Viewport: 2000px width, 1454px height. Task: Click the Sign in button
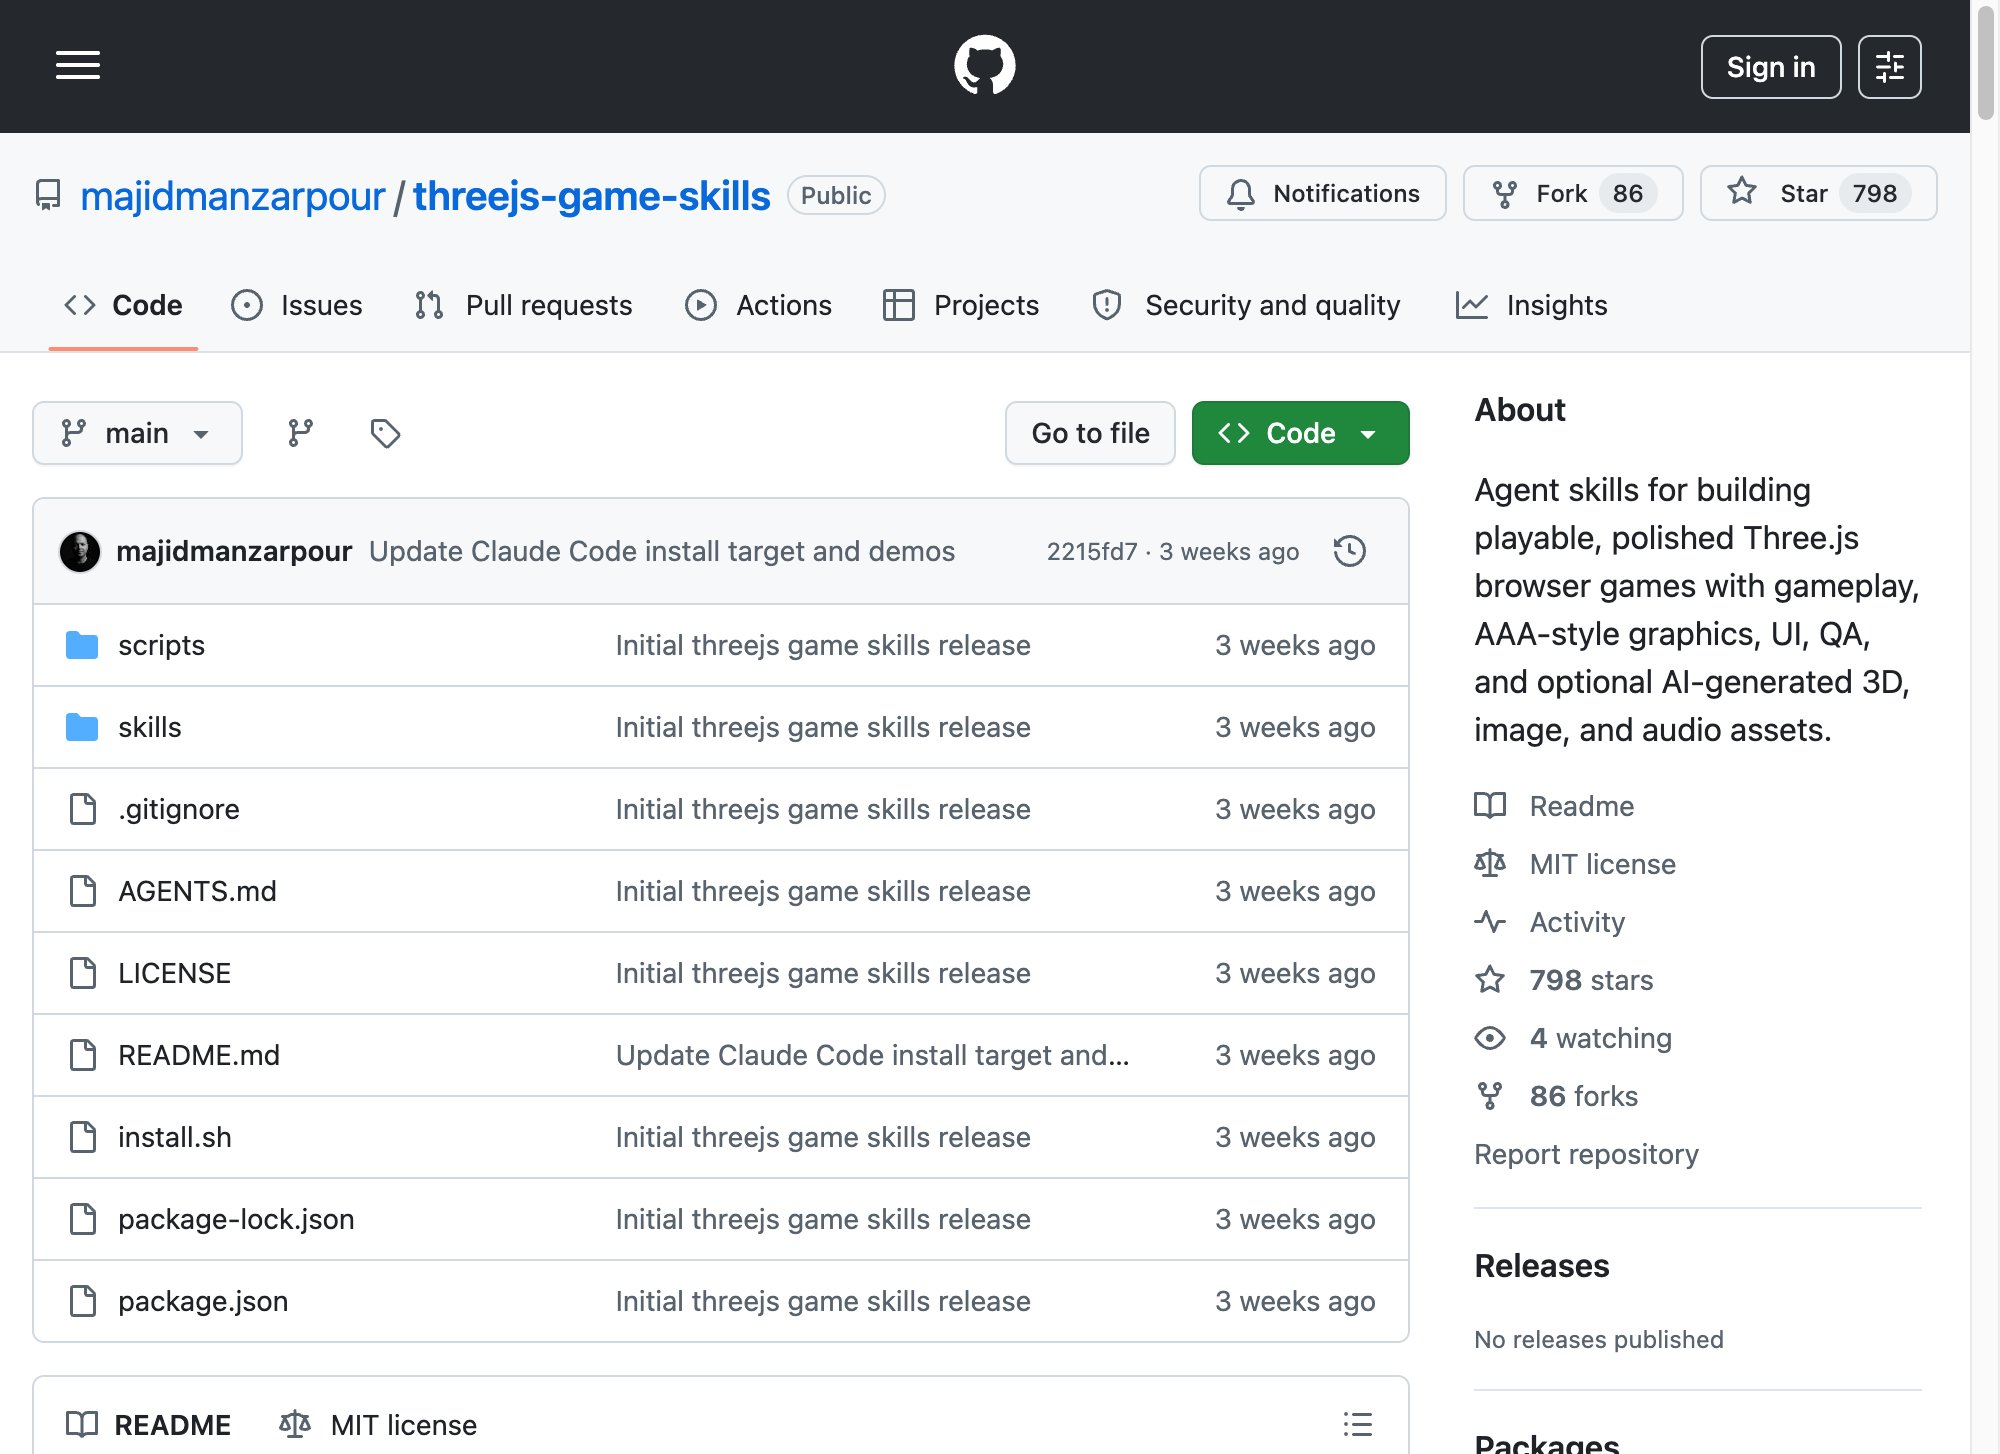pyautogui.click(x=1771, y=67)
